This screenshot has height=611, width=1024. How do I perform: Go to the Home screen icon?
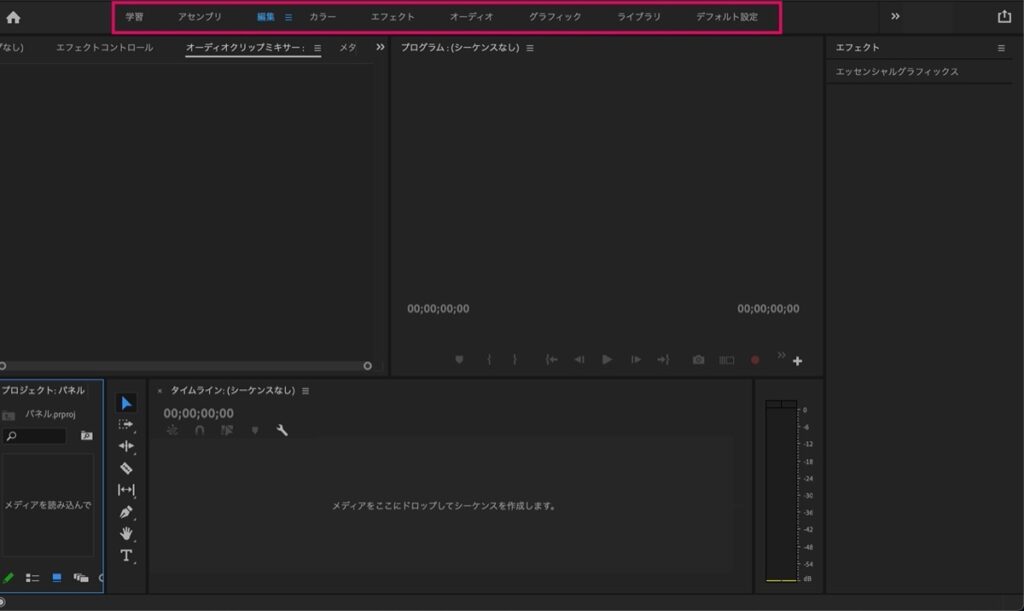point(13,18)
